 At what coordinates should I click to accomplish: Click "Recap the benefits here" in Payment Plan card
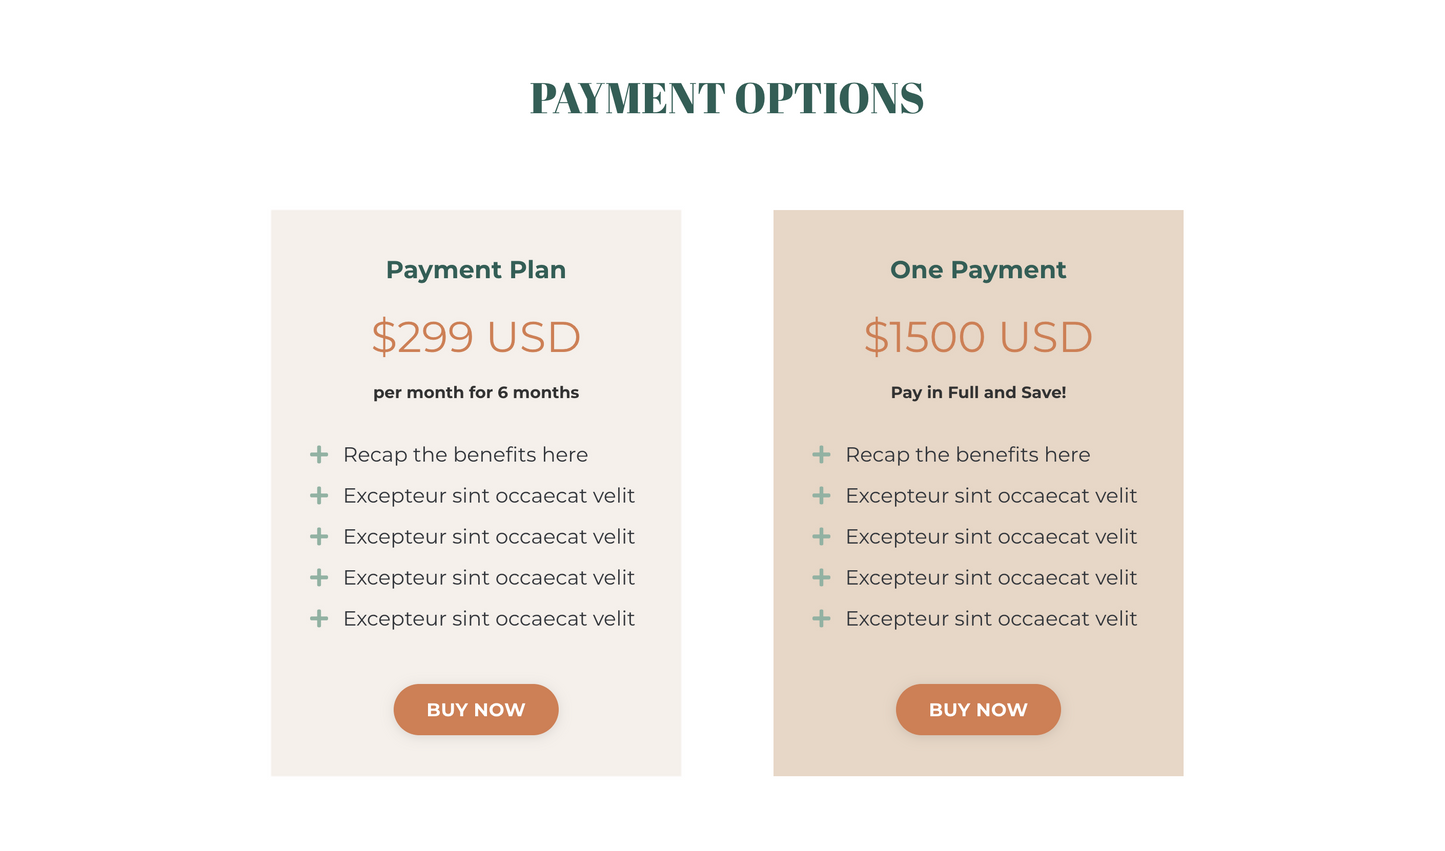pyautogui.click(x=465, y=455)
